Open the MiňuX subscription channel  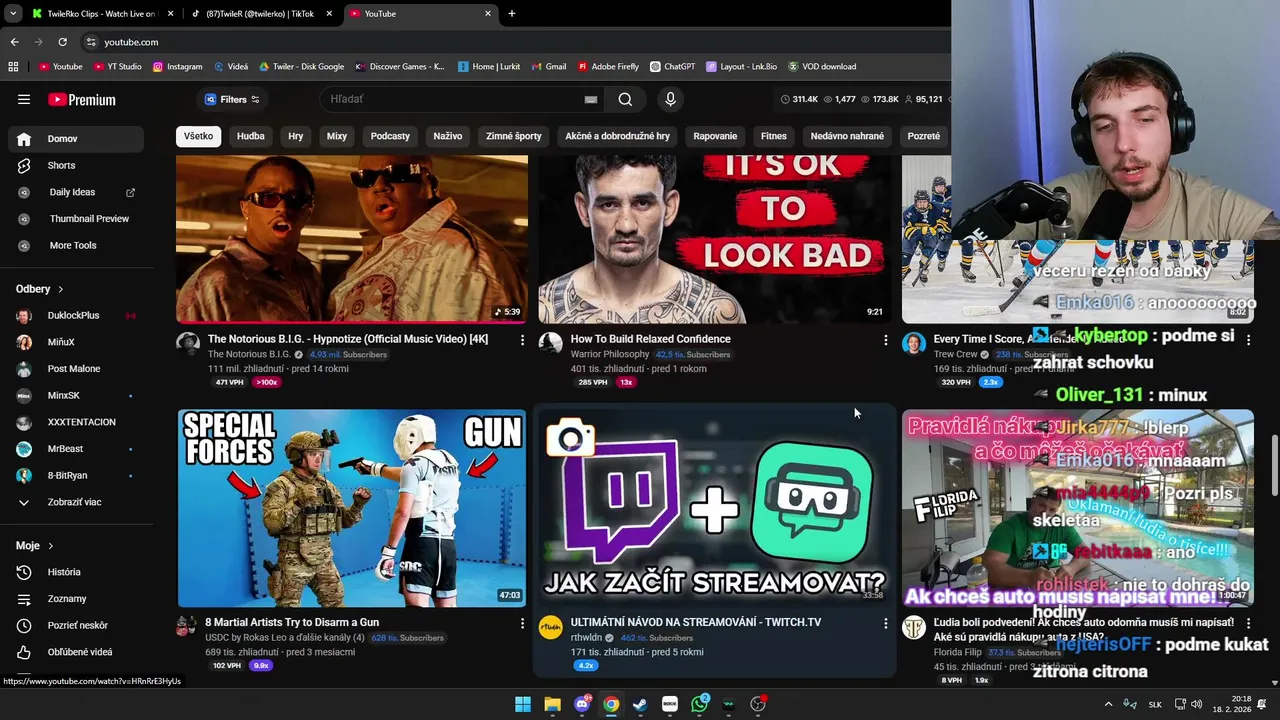click(76, 342)
